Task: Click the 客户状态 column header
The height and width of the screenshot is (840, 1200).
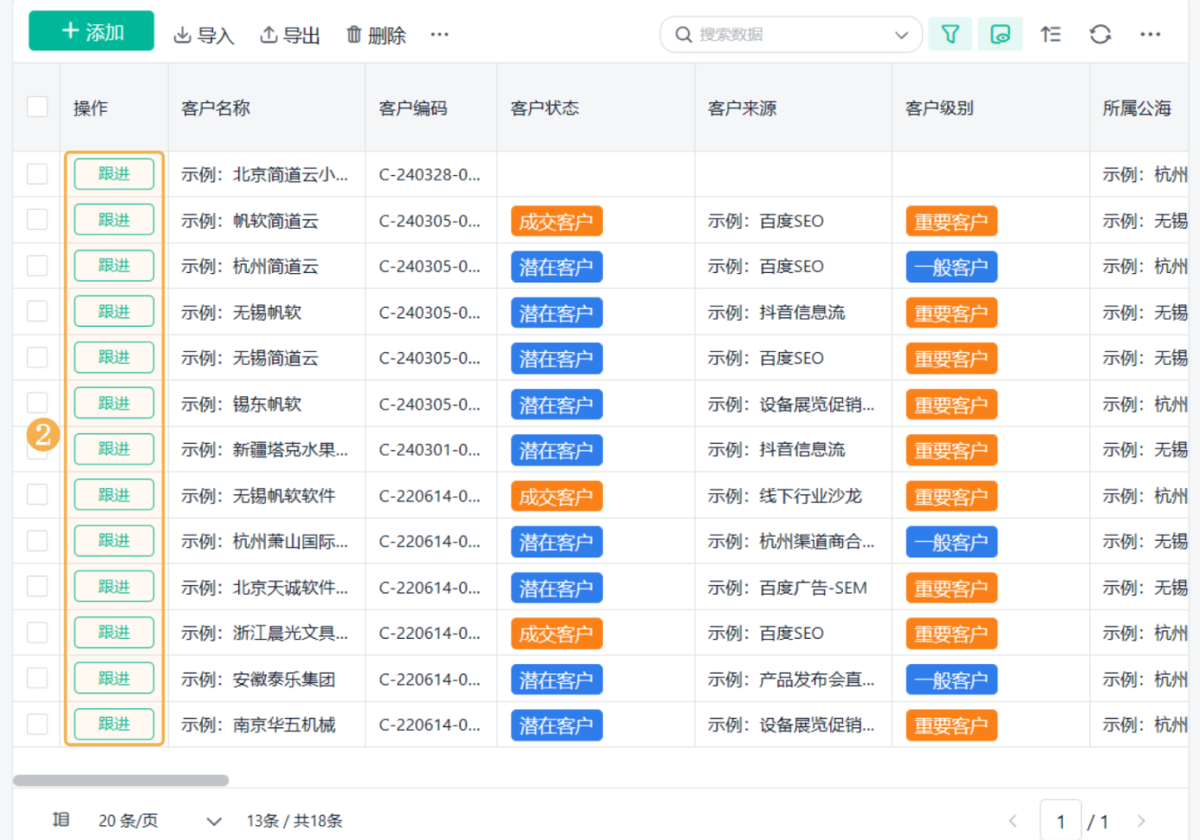Action: pyautogui.click(x=544, y=108)
